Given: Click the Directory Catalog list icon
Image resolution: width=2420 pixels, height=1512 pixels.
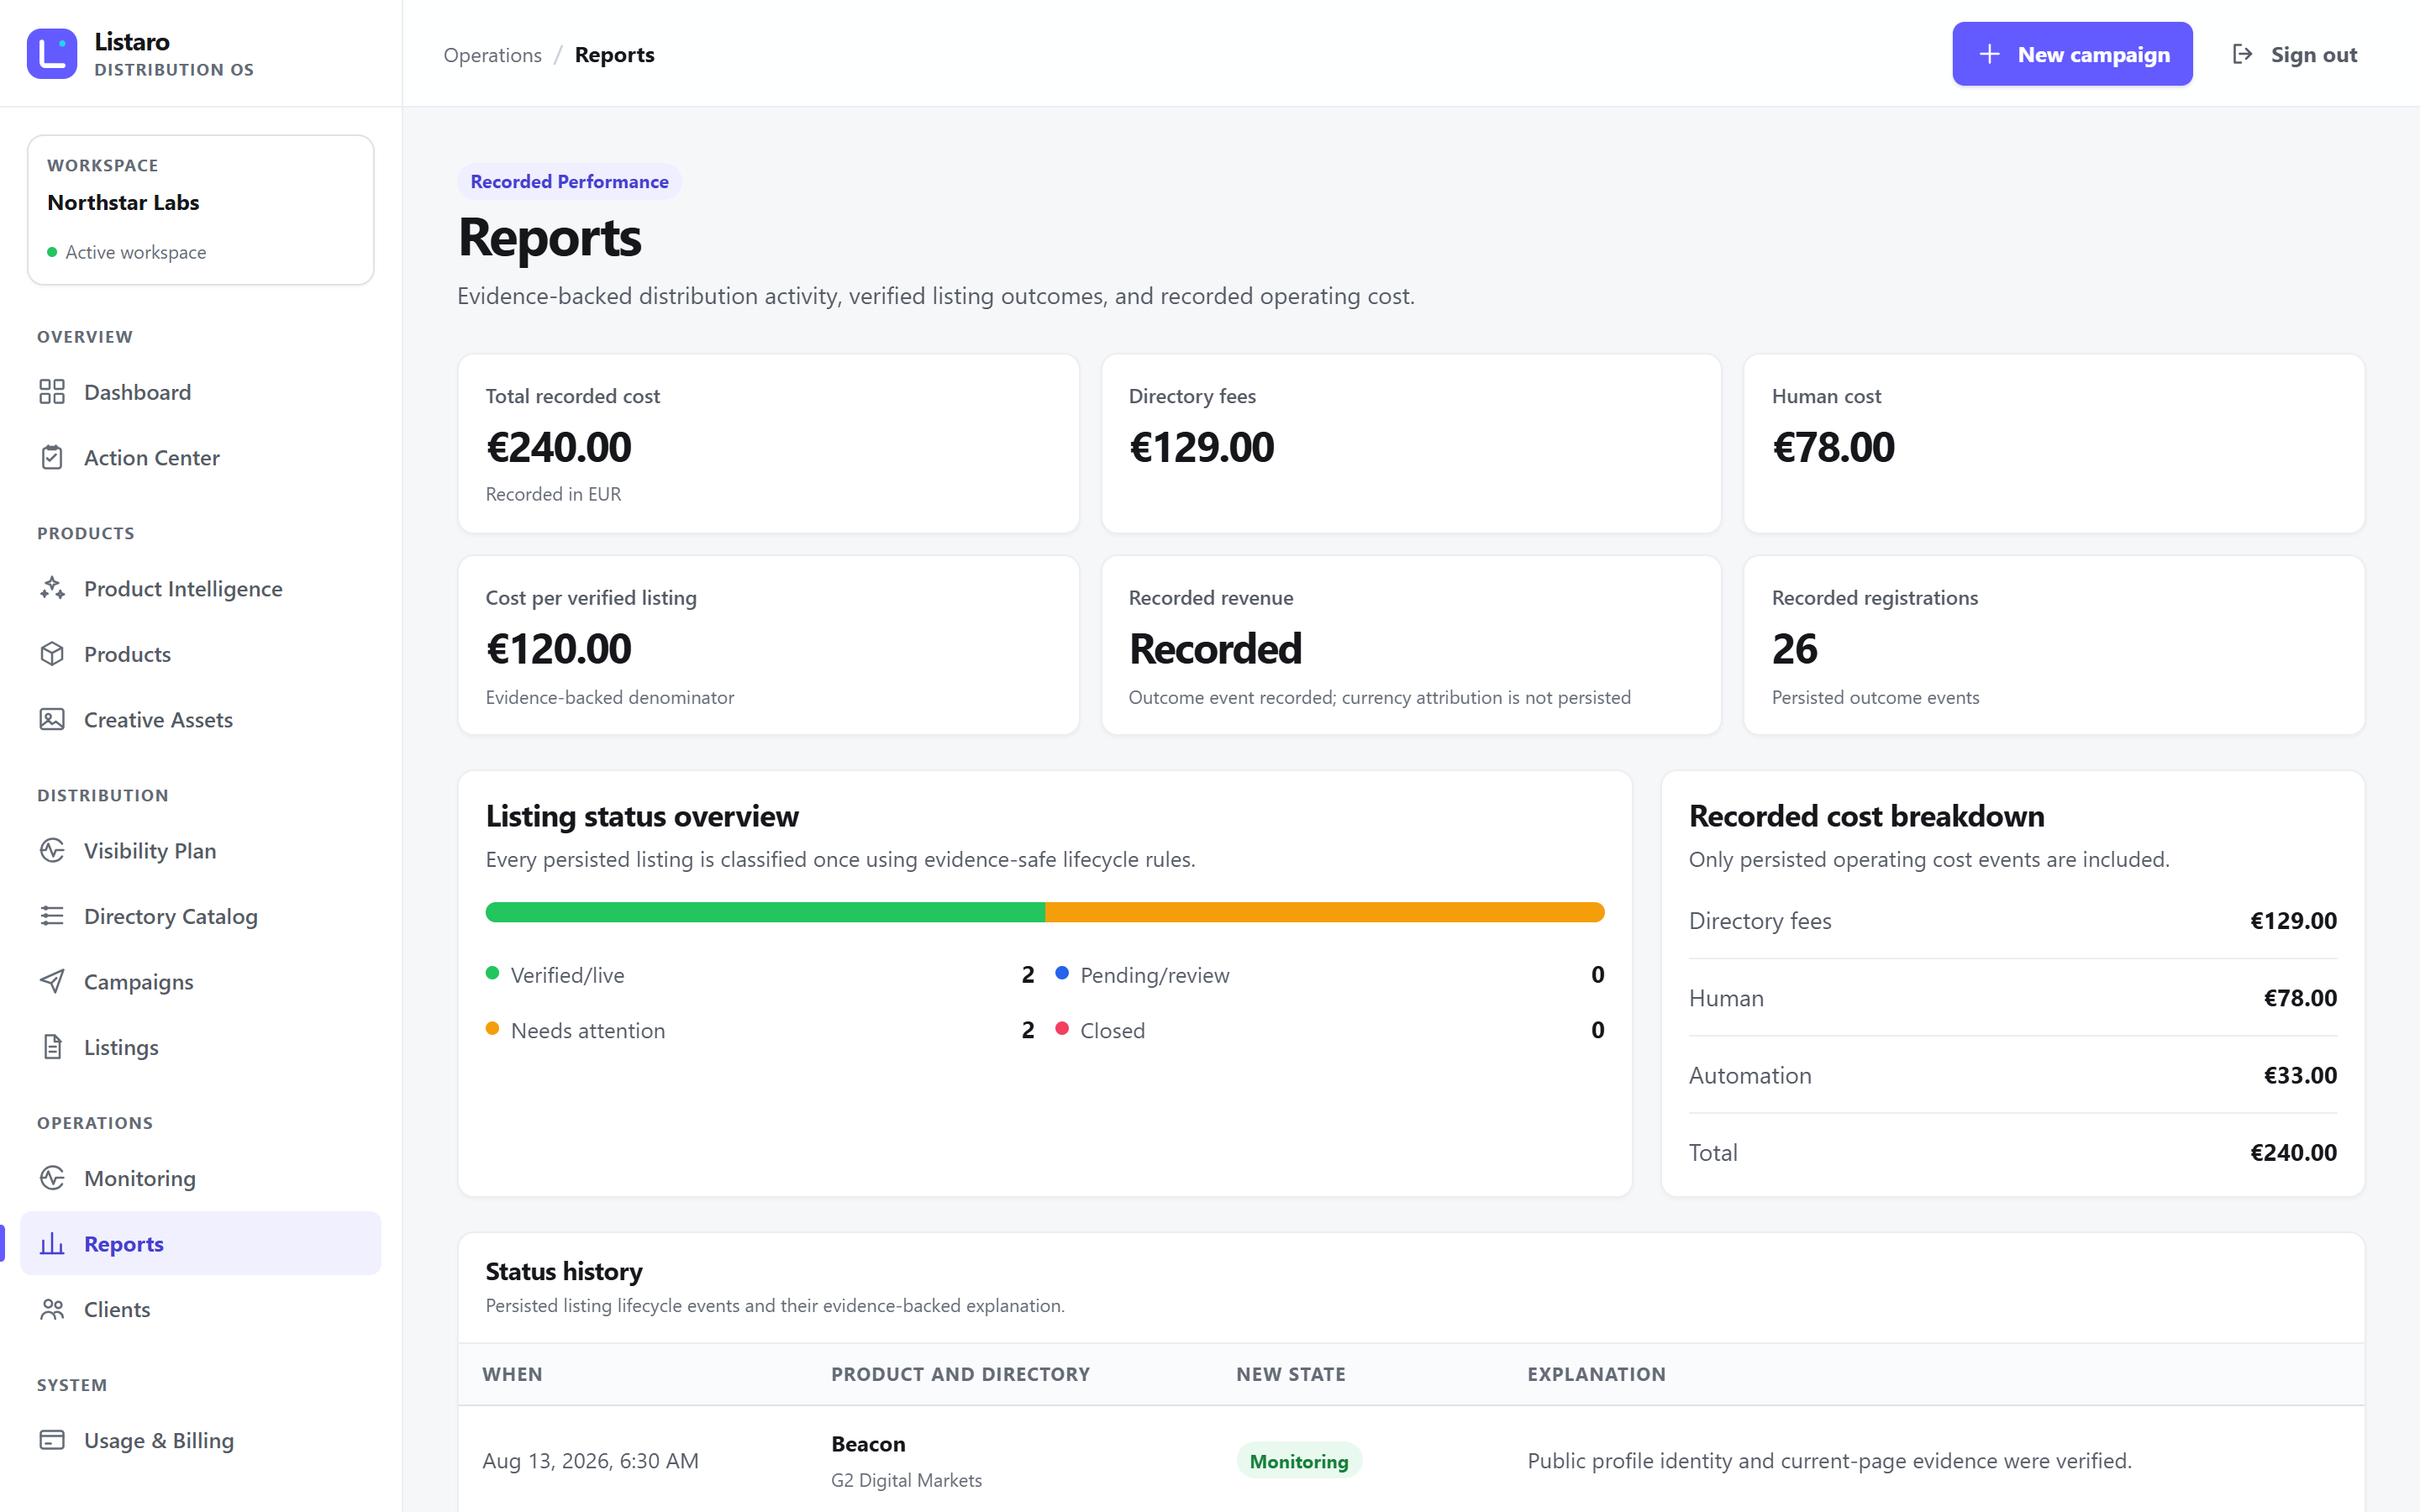Looking at the screenshot, I should pos(52,916).
